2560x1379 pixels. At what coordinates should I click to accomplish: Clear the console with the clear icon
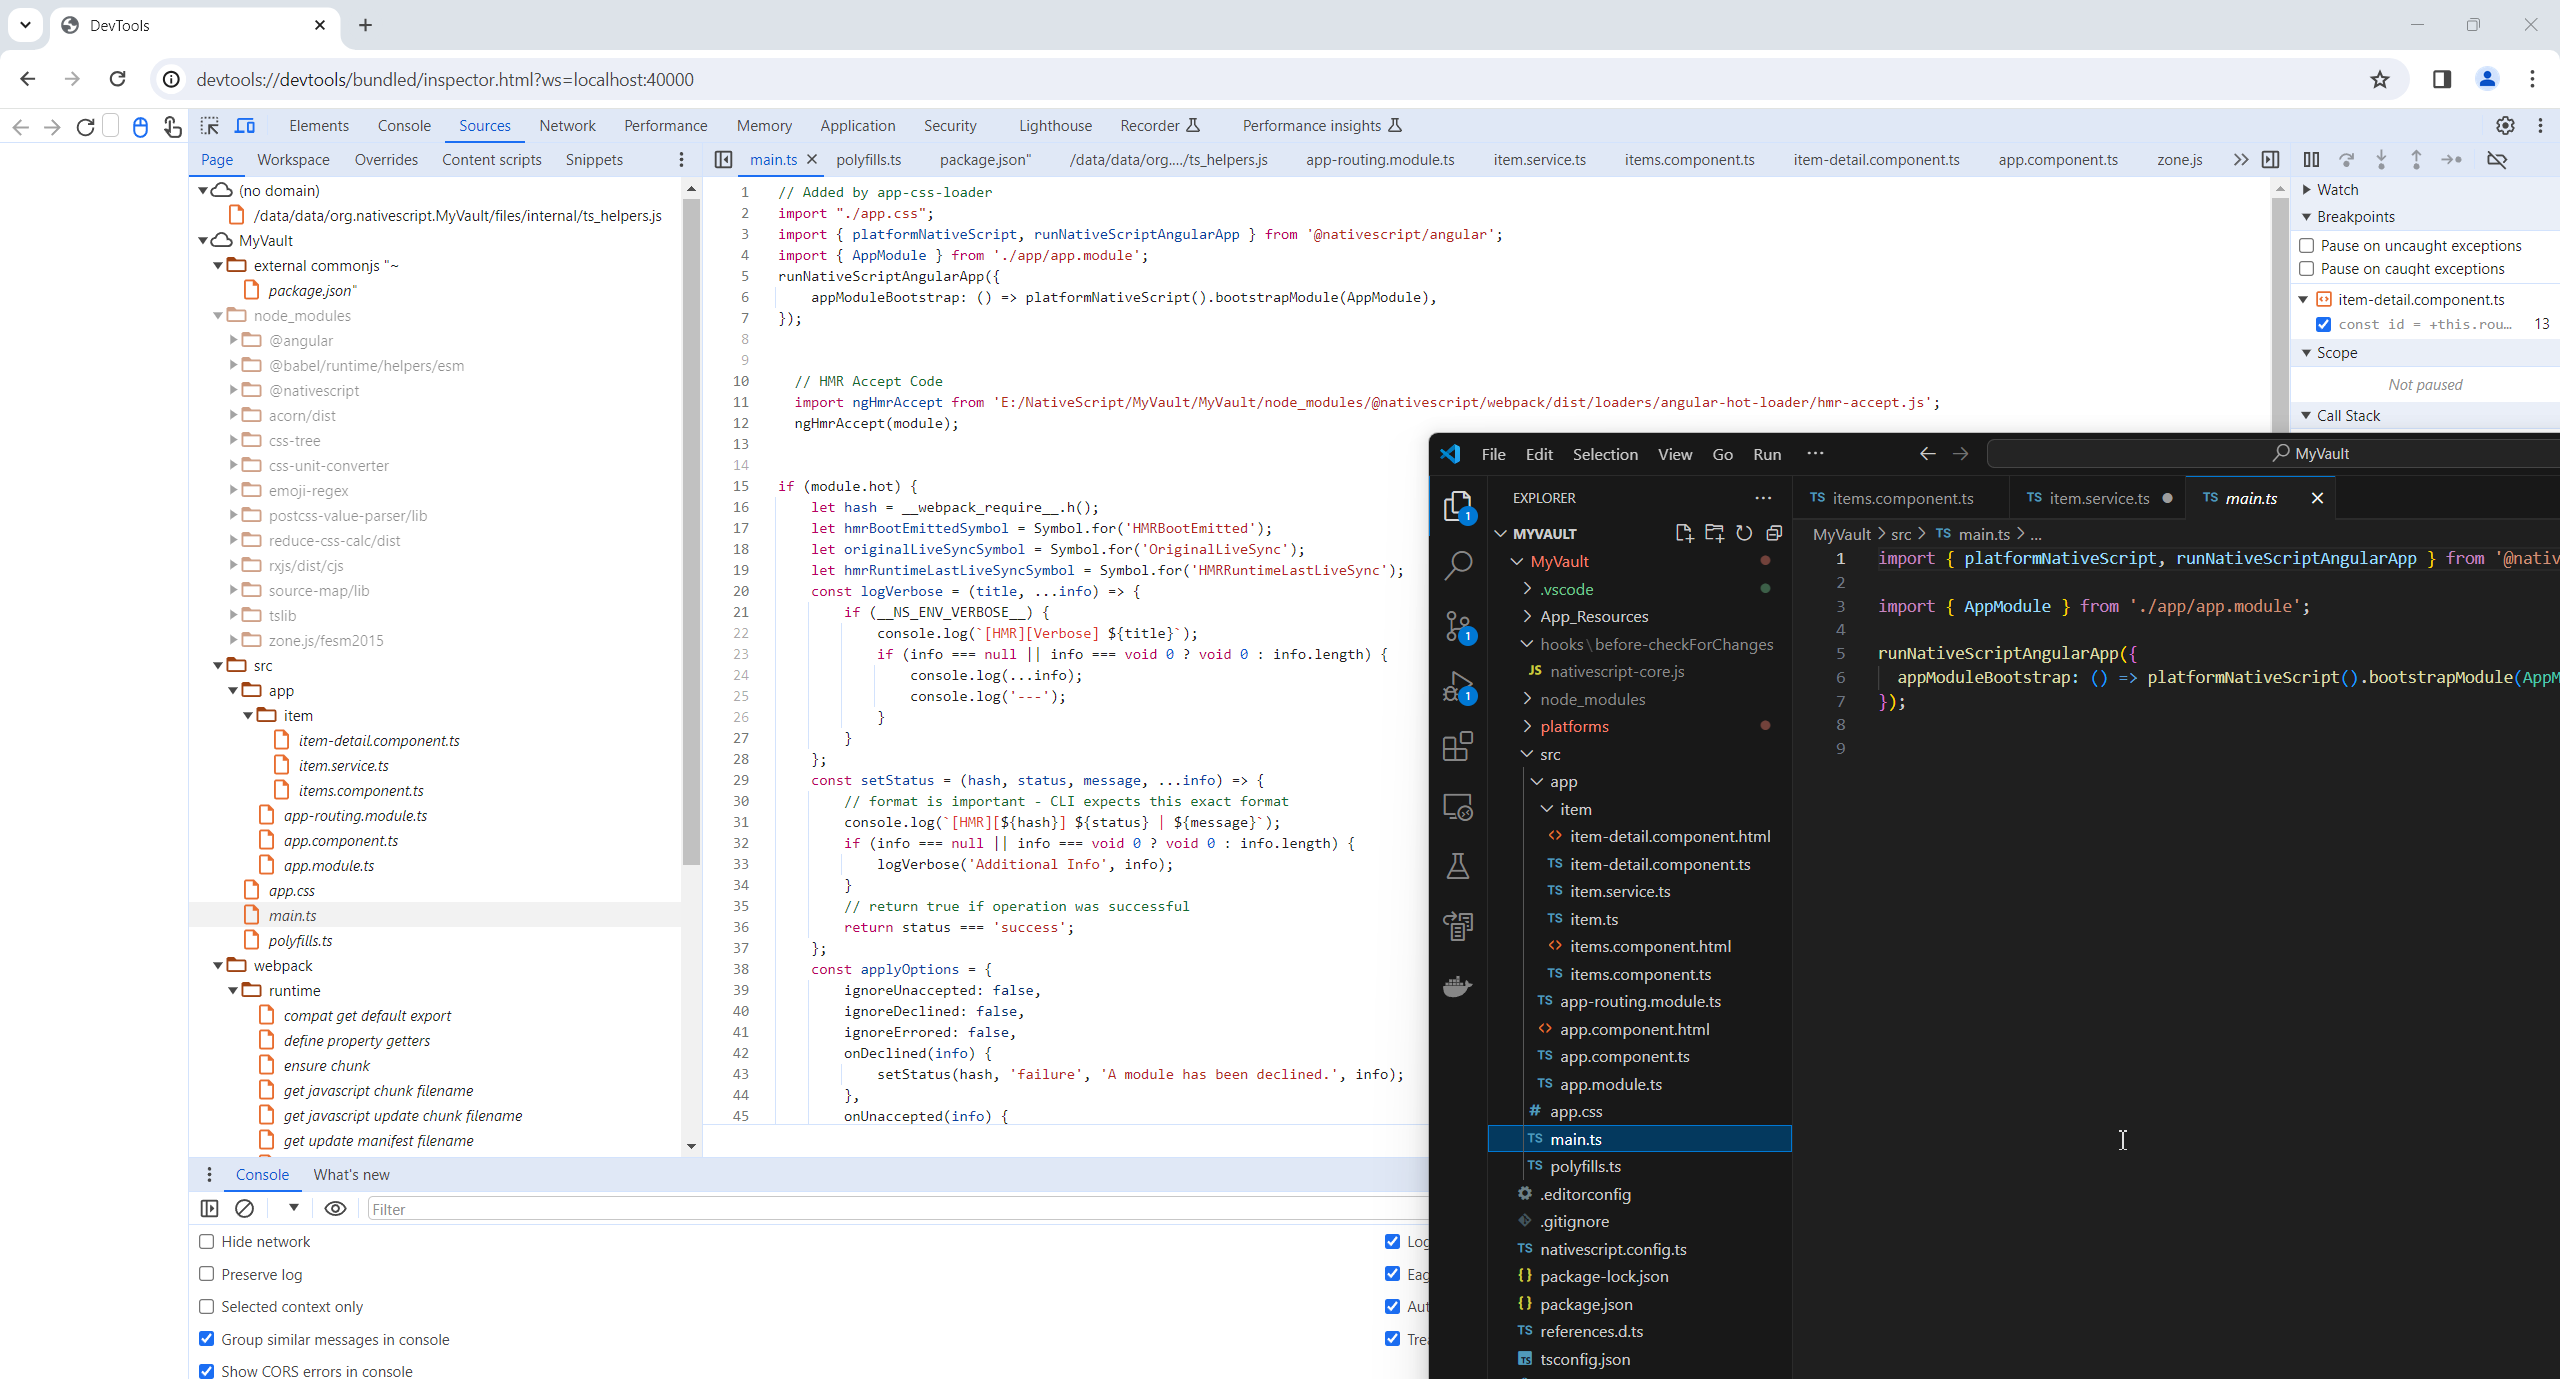click(244, 1208)
